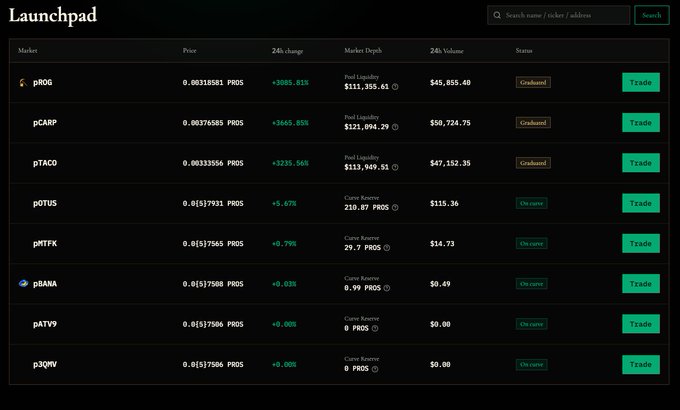Trade the pMTFK market
The image size is (680, 410).
[641, 243]
